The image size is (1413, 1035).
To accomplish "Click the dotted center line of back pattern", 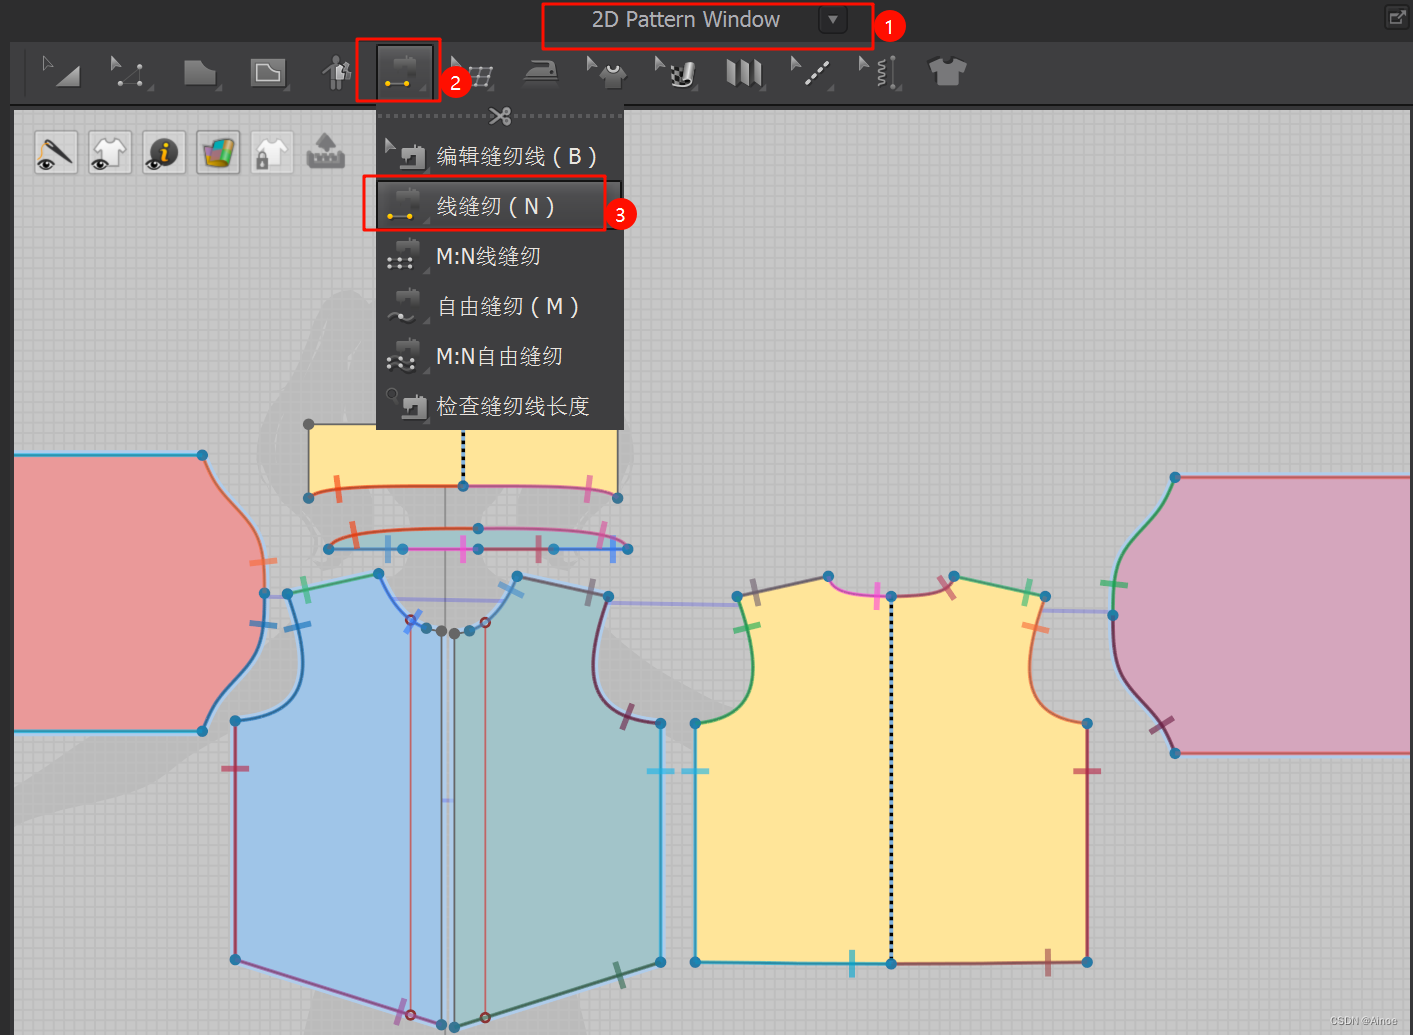I will click(x=891, y=780).
